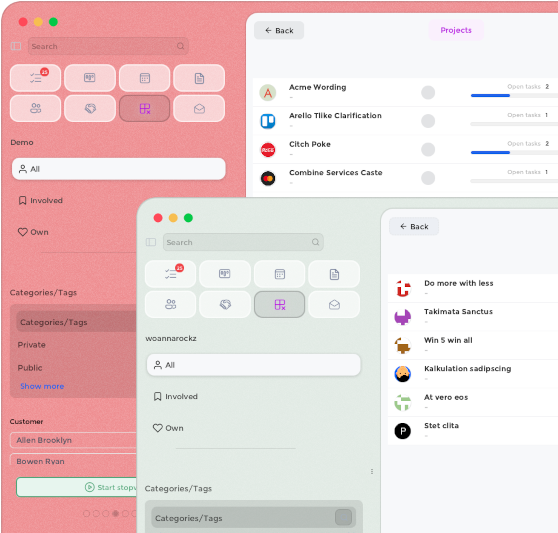Open tasks list icon in pink window
The height and width of the screenshot is (533, 558).
click(x=36, y=78)
